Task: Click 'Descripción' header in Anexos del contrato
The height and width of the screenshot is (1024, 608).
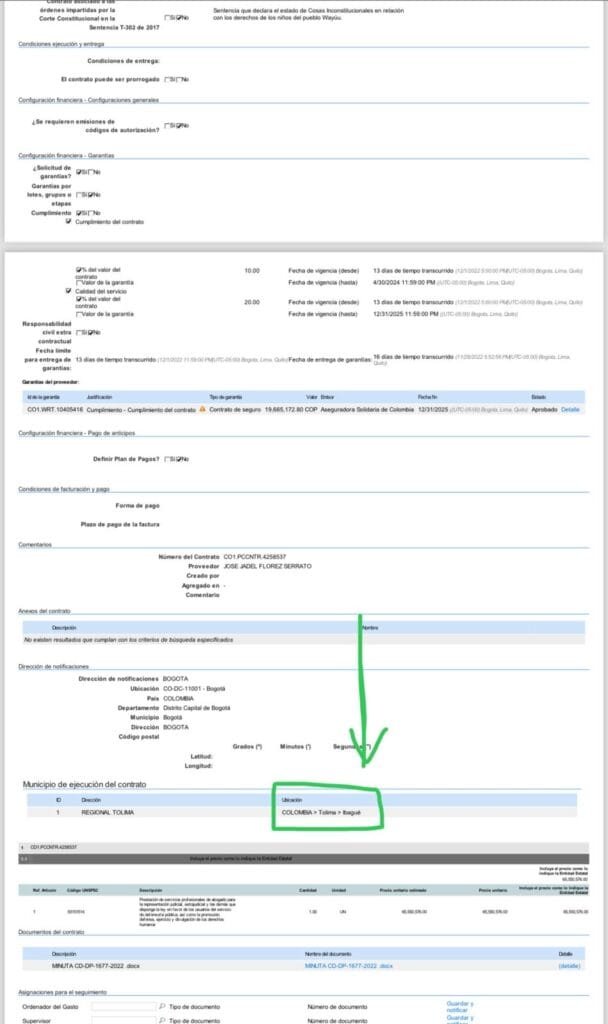Action: click(x=64, y=628)
